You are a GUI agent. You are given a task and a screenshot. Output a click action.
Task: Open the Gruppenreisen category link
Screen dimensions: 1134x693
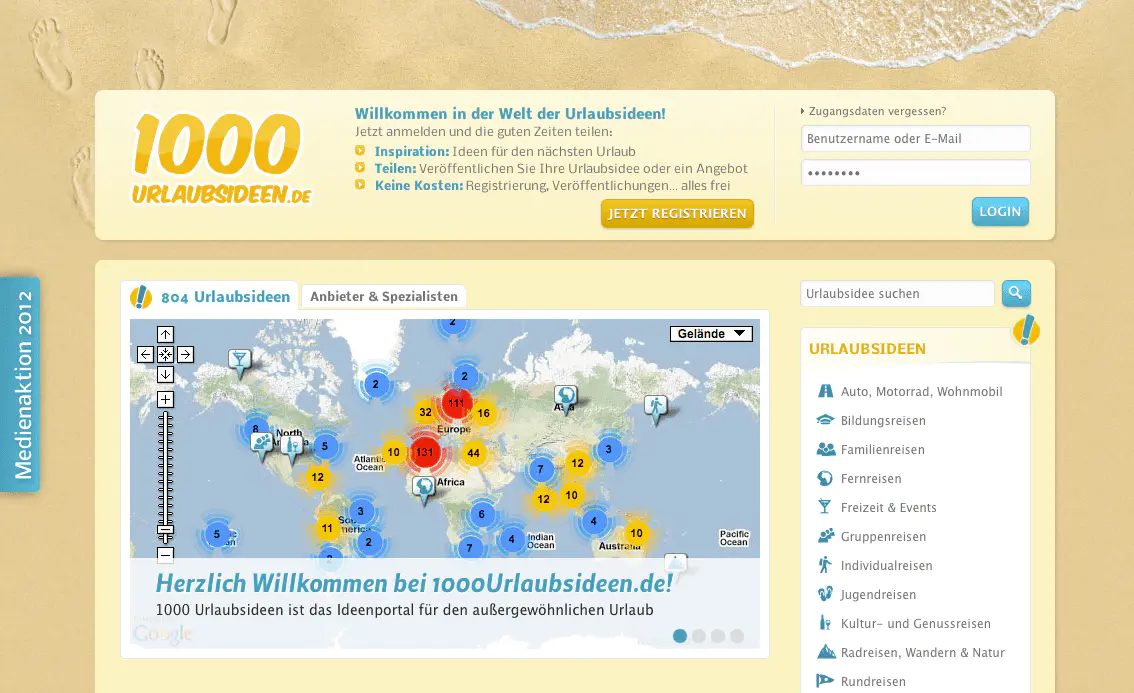click(x=883, y=536)
